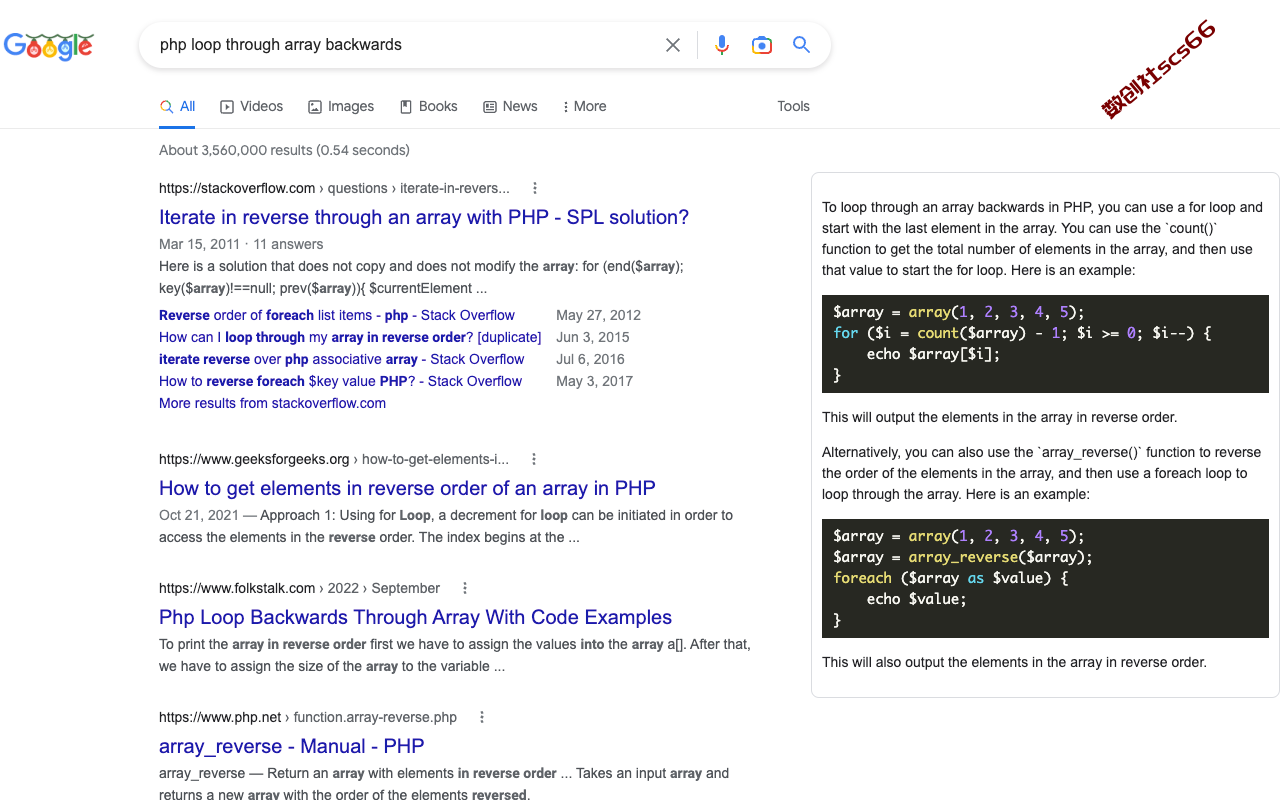Start voice search with the microphone icon
The width and height of the screenshot is (1280, 800).
click(722, 45)
